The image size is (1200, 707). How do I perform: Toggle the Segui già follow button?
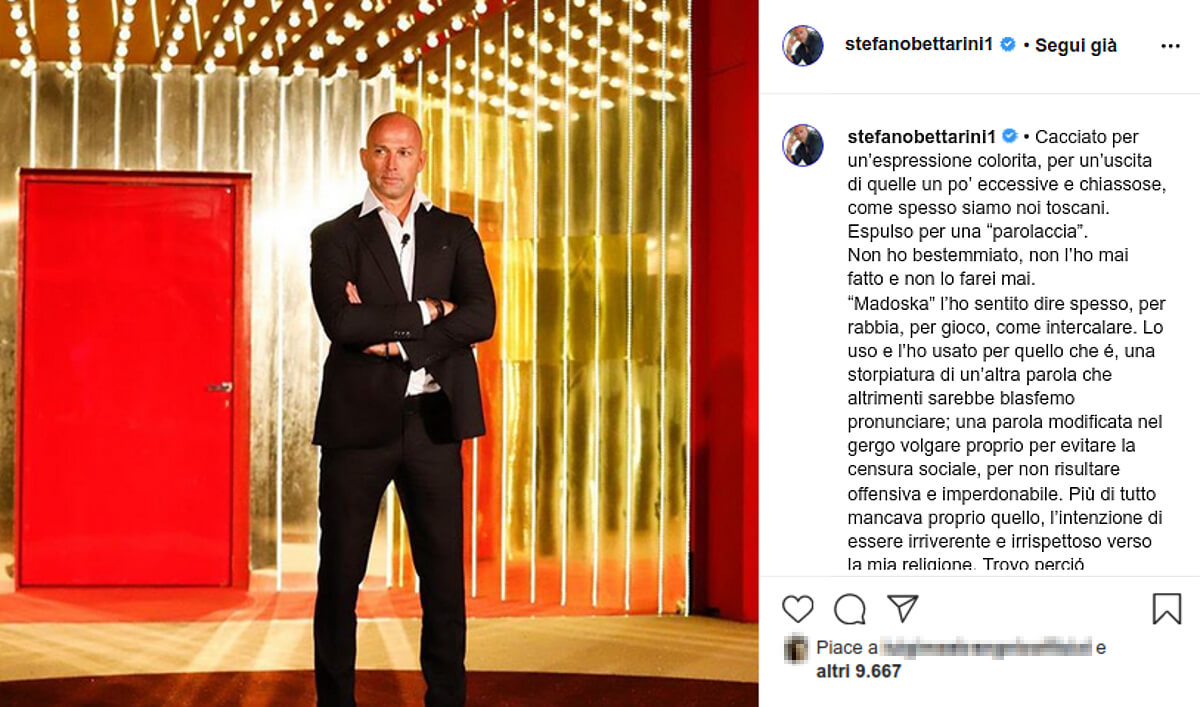1076,45
